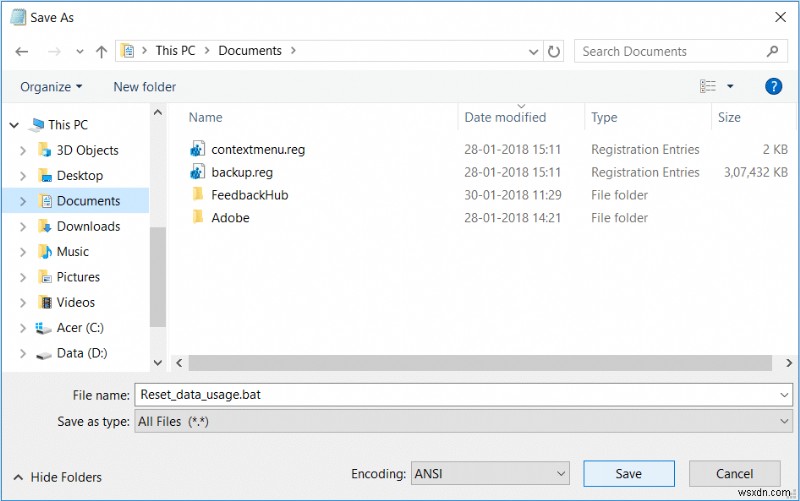The width and height of the screenshot is (800, 501).
Task: Open chevron after Documents in address bar
Action: [293, 51]
